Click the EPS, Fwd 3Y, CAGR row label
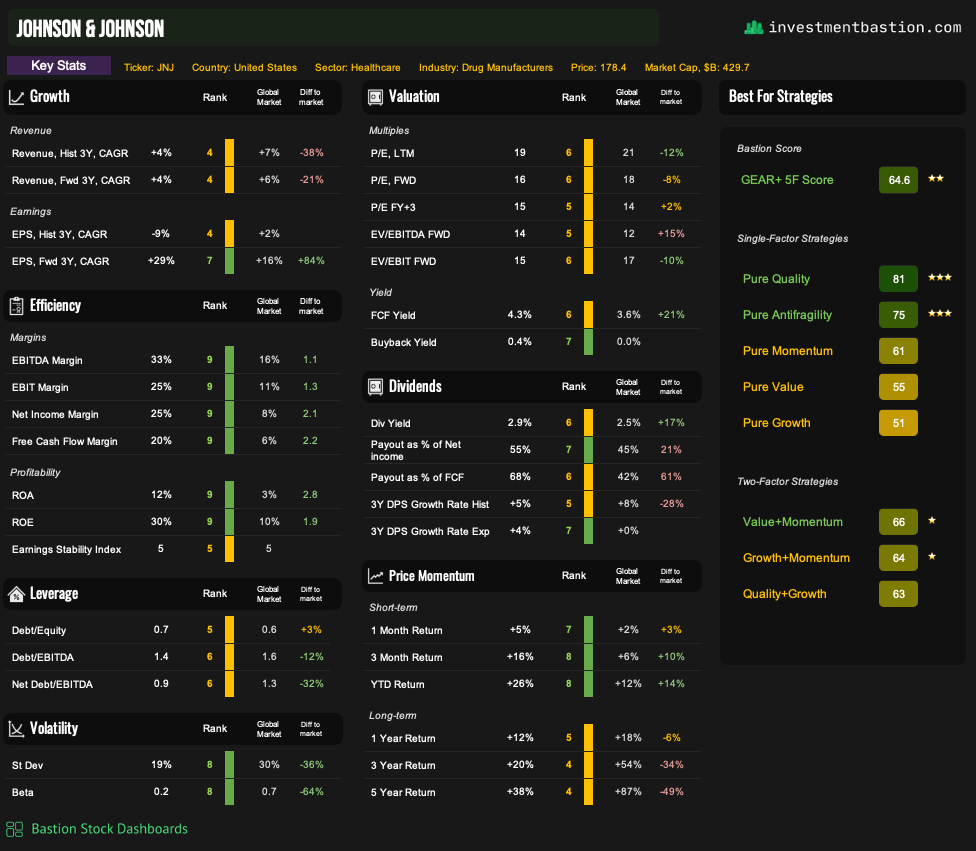Viewport: 976px width, 851px height. (60, 261)
